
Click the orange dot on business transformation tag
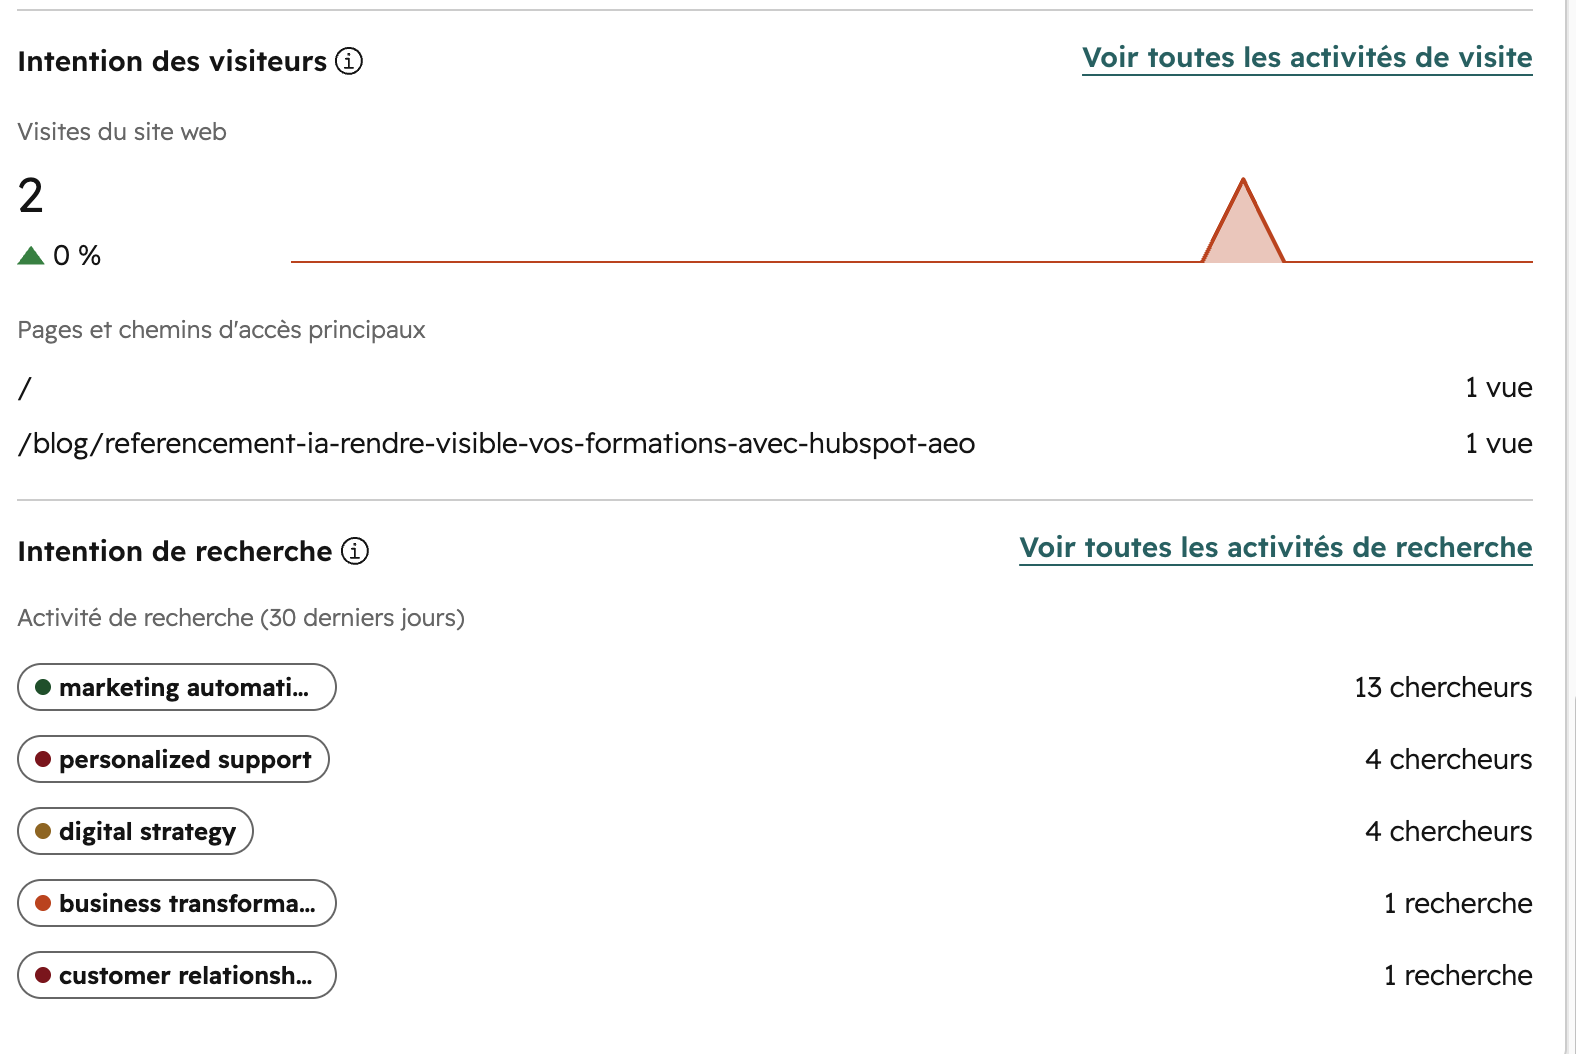tap(43, 903)
